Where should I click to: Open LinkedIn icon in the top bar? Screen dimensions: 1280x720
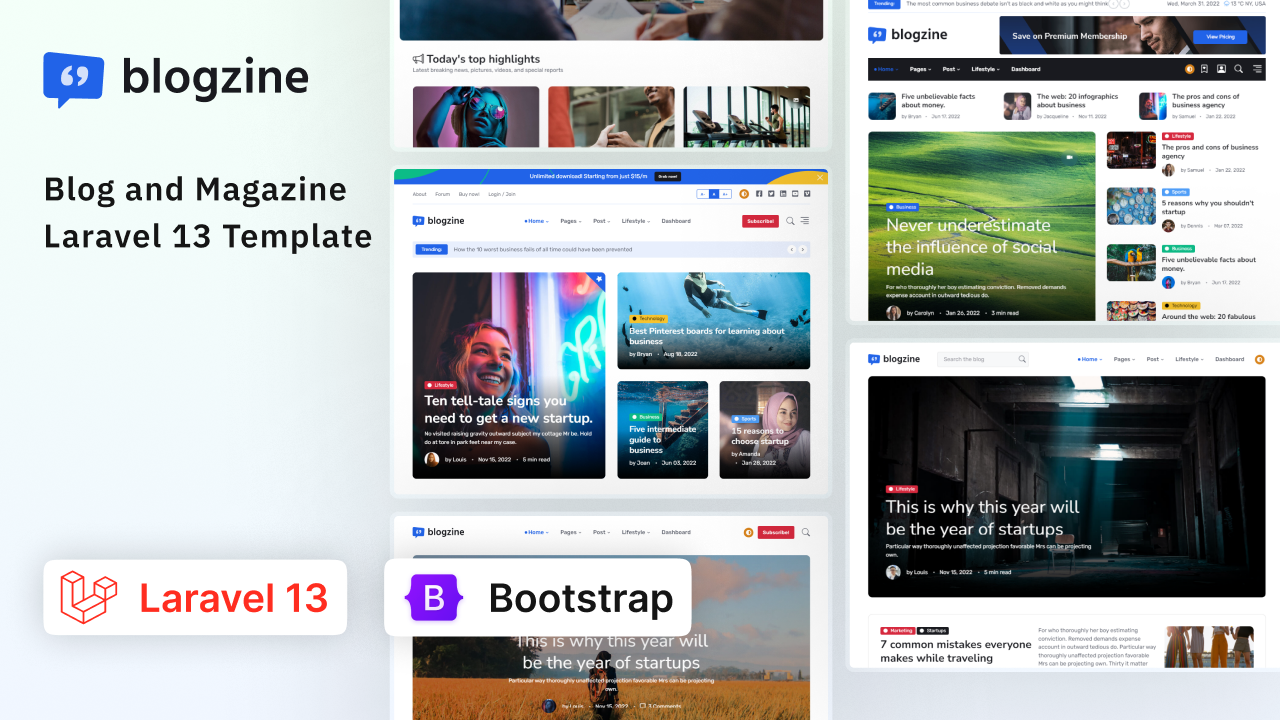[x=783, y=194]
